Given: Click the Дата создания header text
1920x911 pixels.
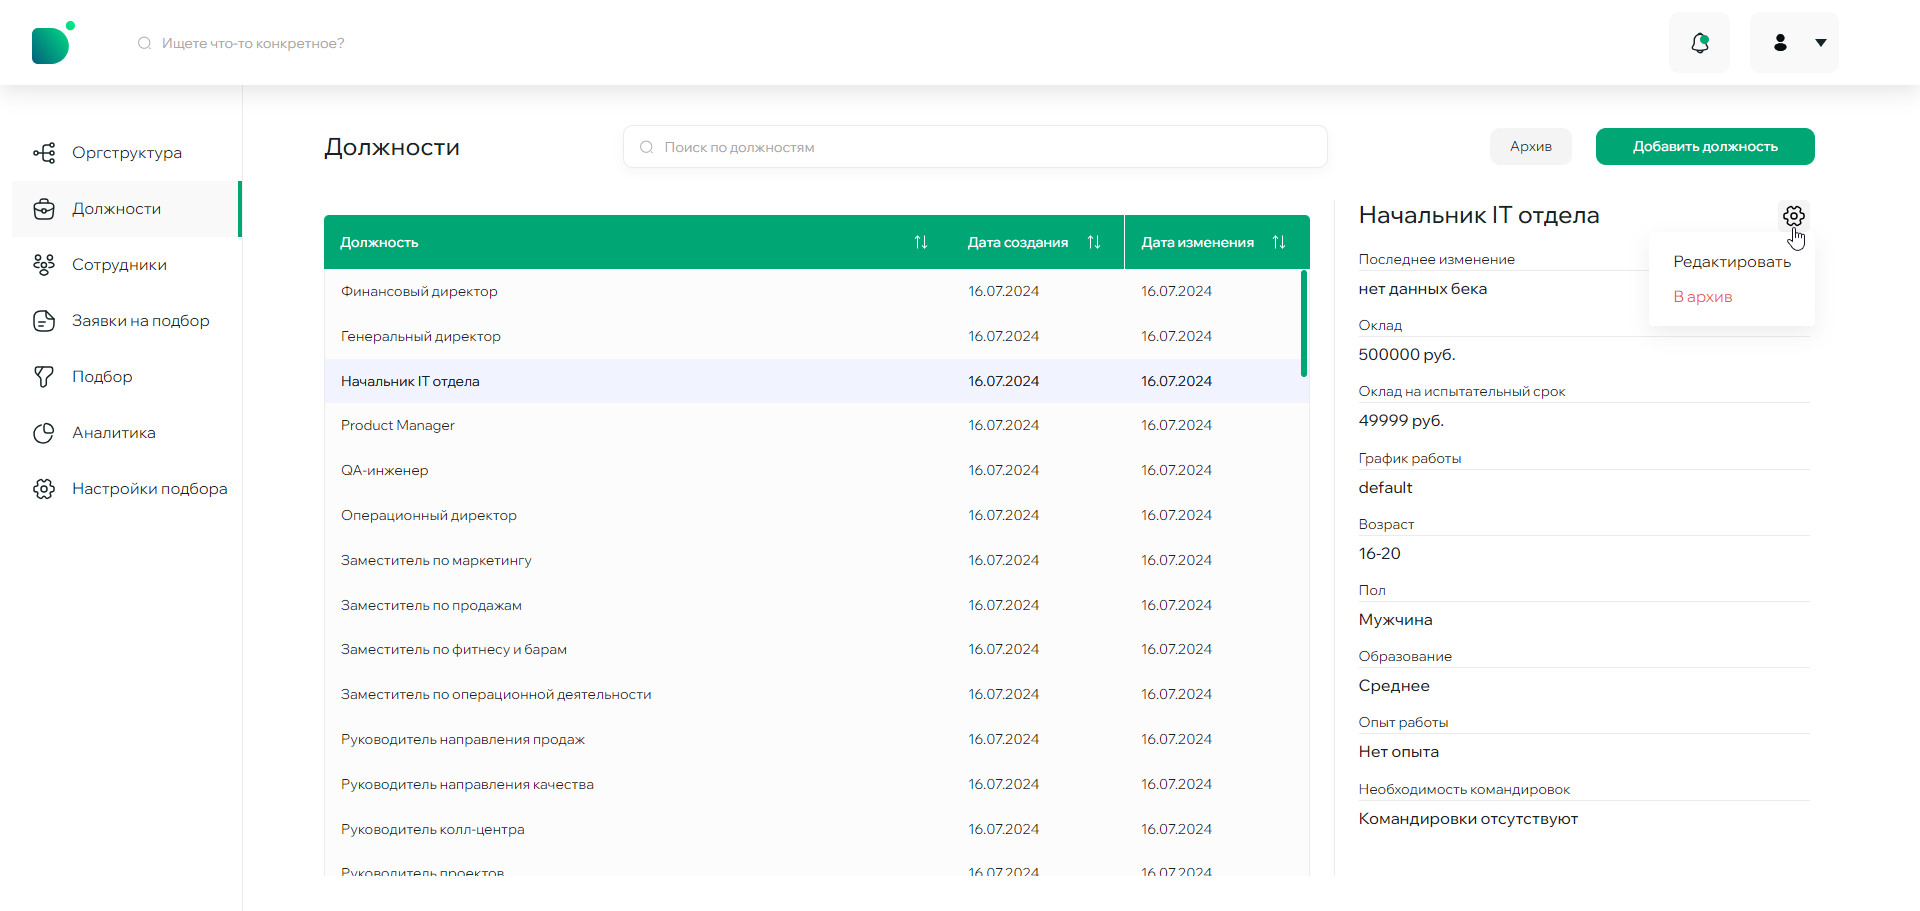Looking at the screenshot, I should coord(1017,242).
